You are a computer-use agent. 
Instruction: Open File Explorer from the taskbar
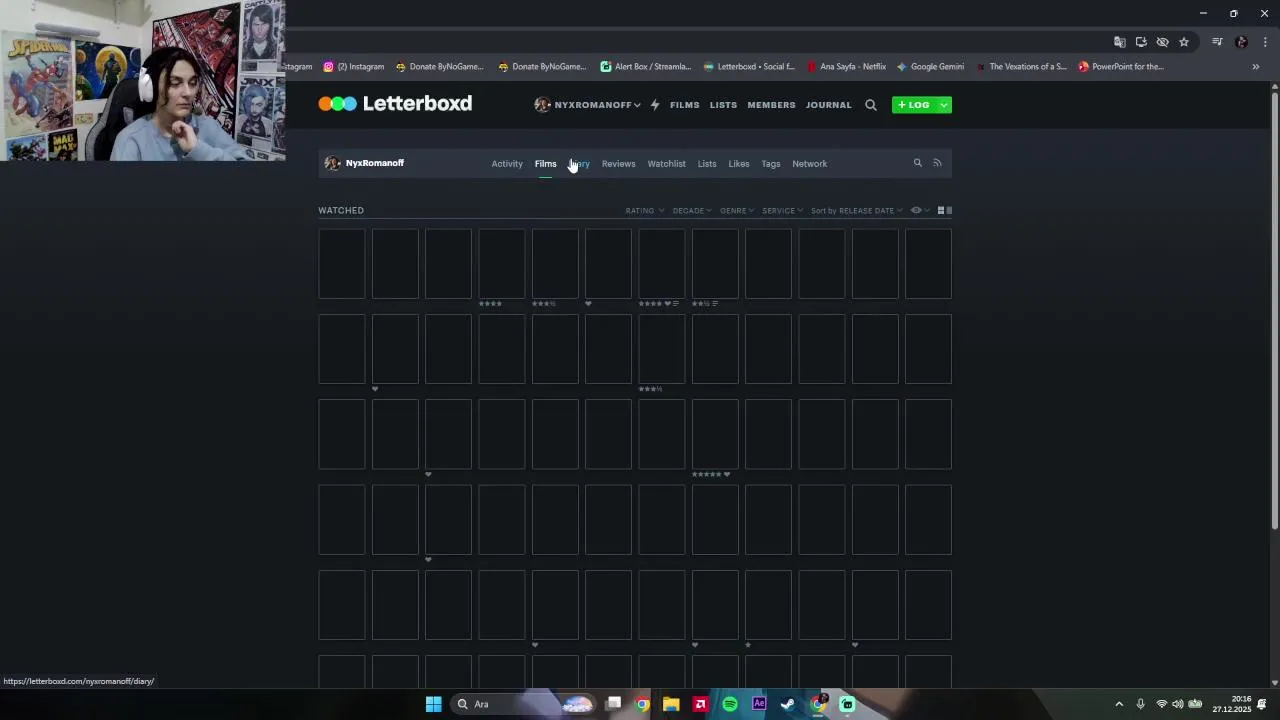(671, 704)
